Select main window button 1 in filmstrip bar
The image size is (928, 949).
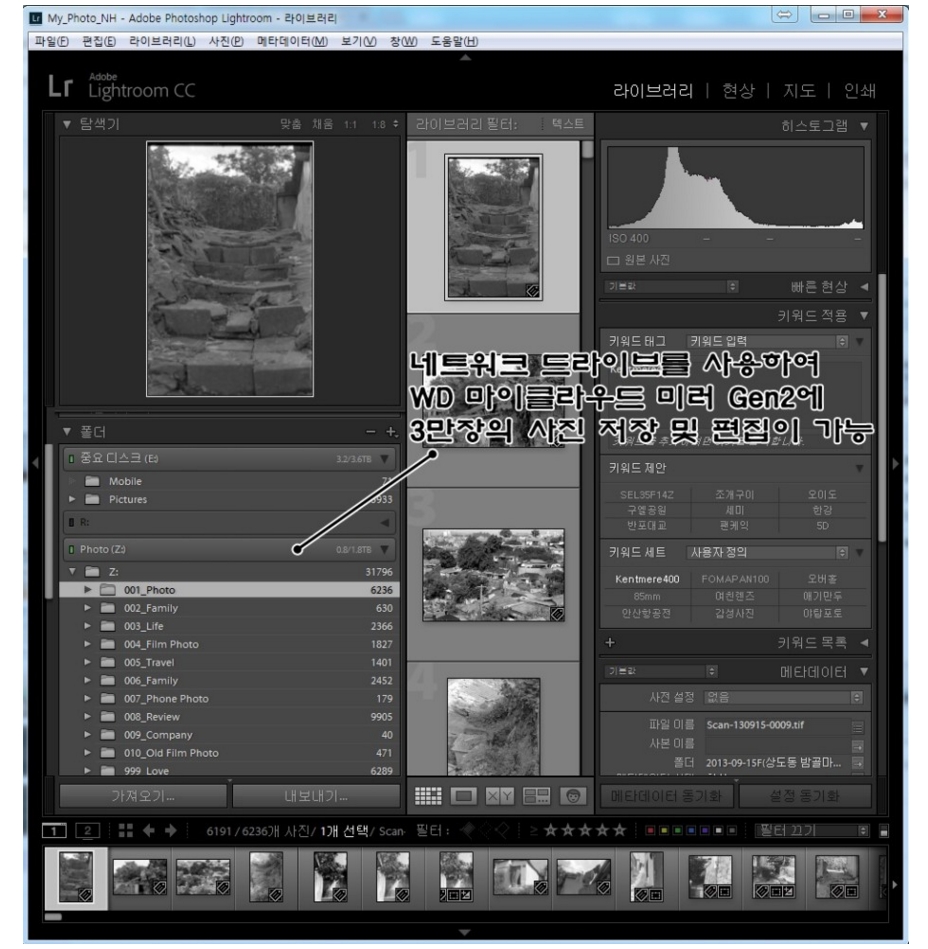(x=54, y=830)
